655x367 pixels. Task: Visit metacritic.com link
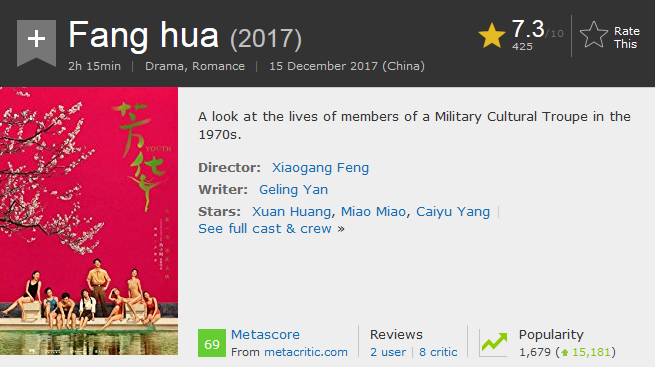point(306,352)
